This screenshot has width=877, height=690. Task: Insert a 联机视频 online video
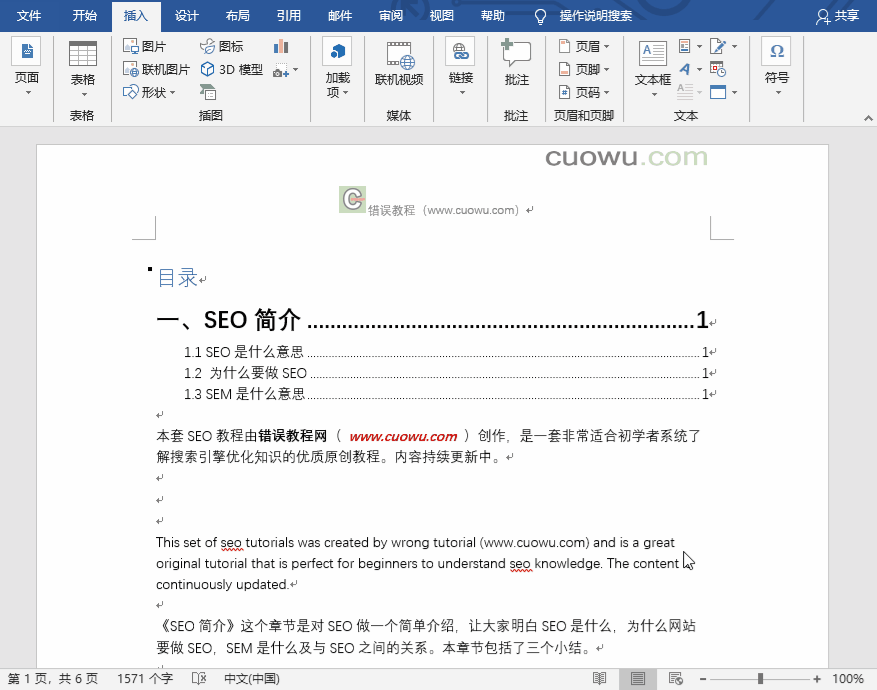pos(399,65)
